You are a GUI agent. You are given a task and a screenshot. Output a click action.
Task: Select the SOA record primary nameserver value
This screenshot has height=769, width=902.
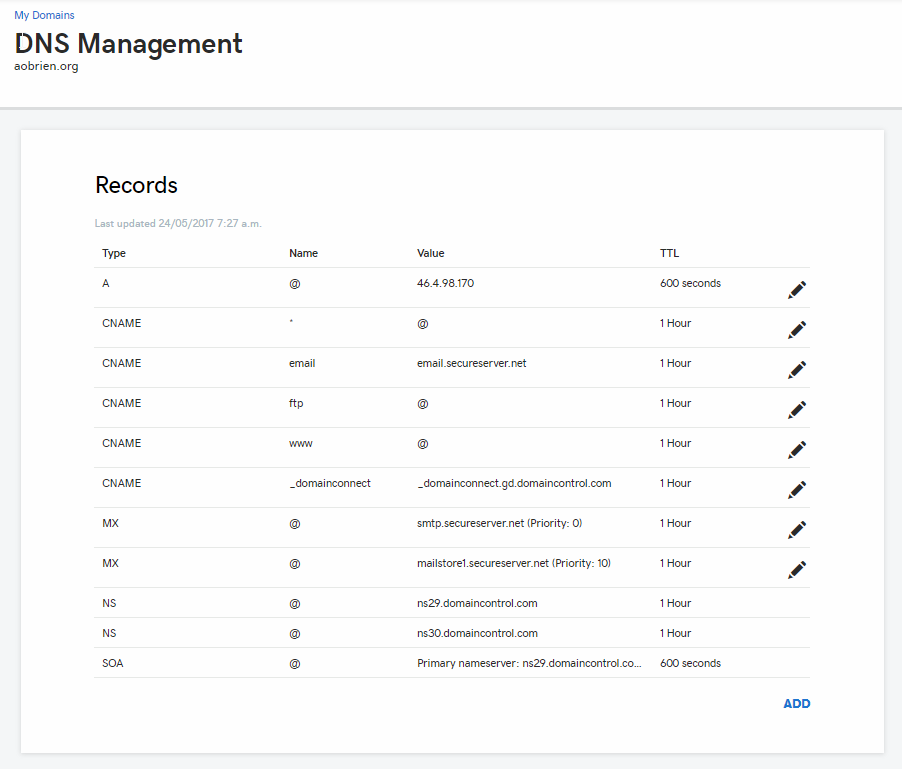529,663
